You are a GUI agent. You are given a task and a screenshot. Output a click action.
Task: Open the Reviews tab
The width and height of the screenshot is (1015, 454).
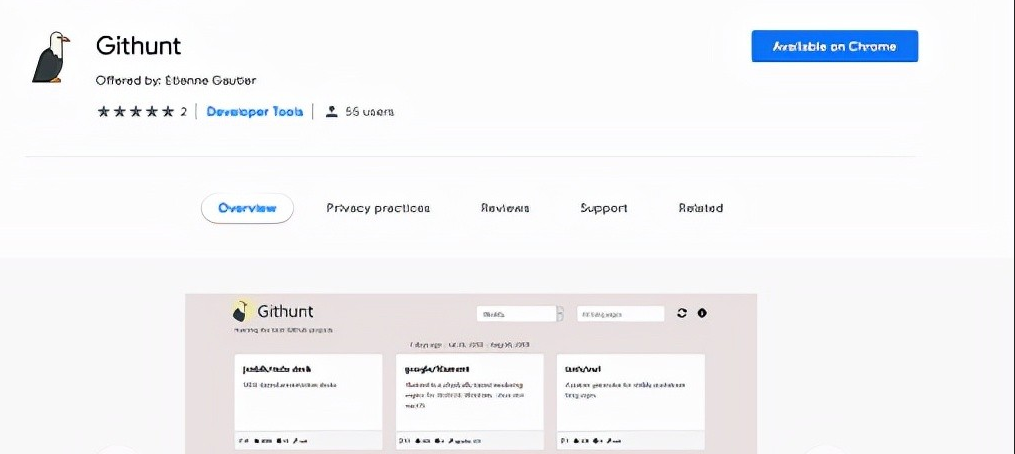505,208
